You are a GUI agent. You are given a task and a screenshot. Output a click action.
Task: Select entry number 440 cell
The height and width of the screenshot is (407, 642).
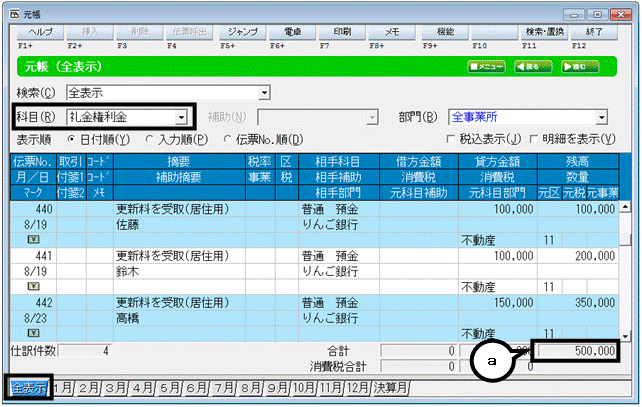[x=34, y=209]
